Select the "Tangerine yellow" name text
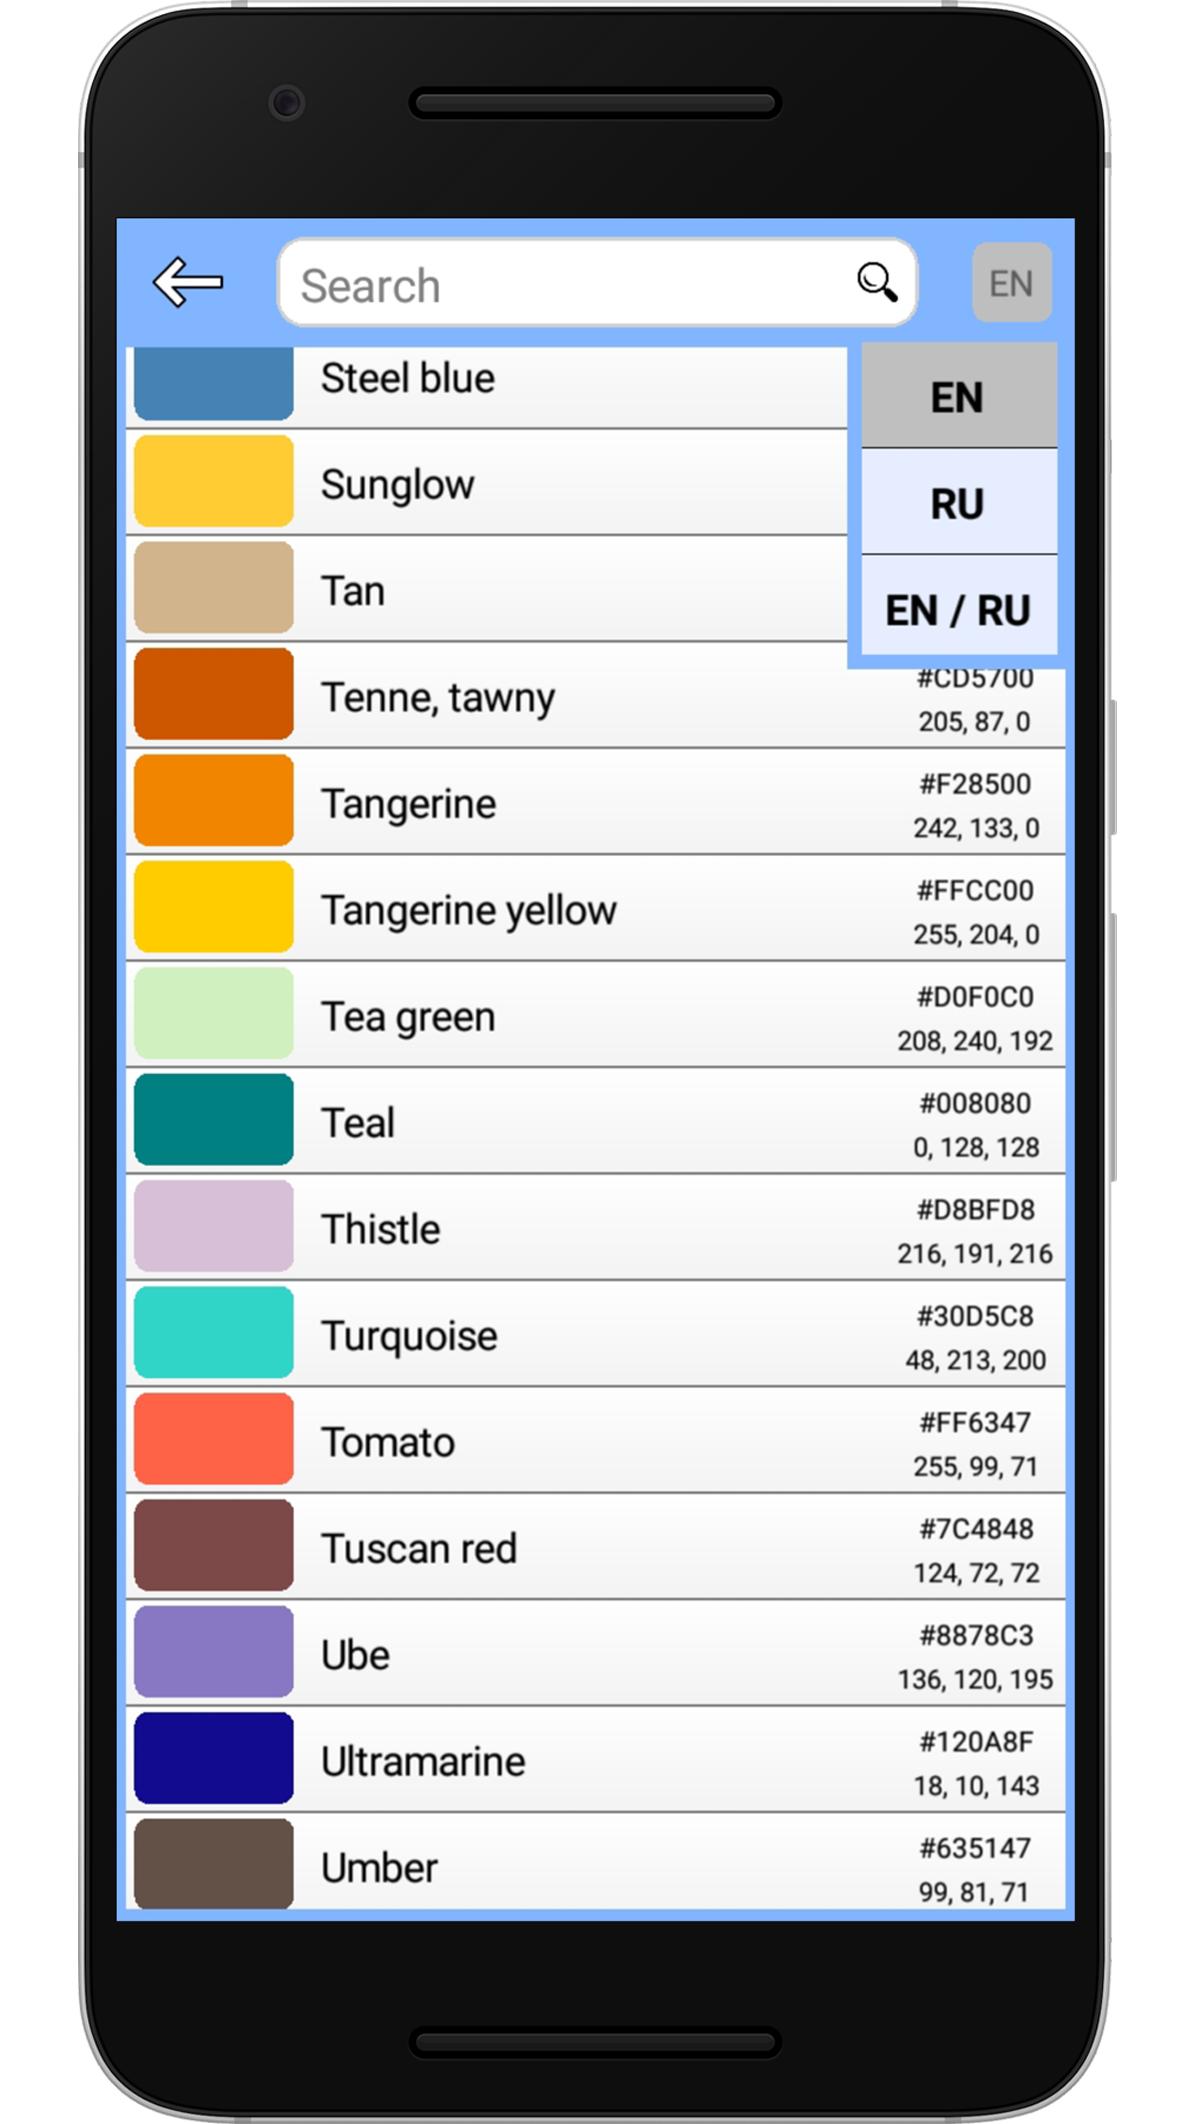 coord(468,911)
